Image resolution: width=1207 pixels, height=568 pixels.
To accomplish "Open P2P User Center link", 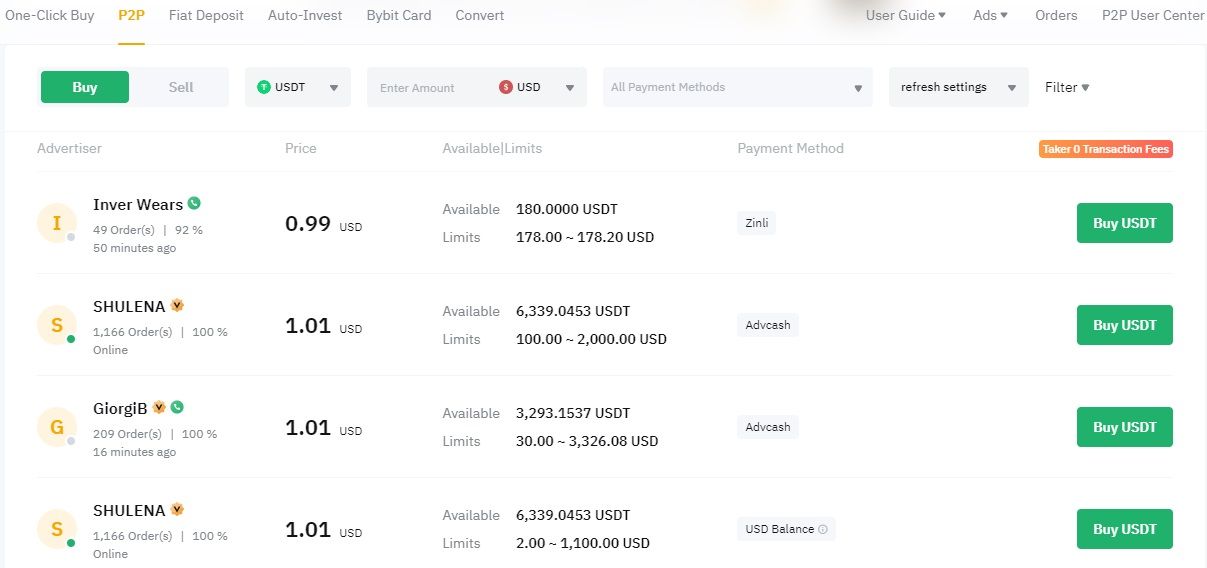I will point(1152,15).
